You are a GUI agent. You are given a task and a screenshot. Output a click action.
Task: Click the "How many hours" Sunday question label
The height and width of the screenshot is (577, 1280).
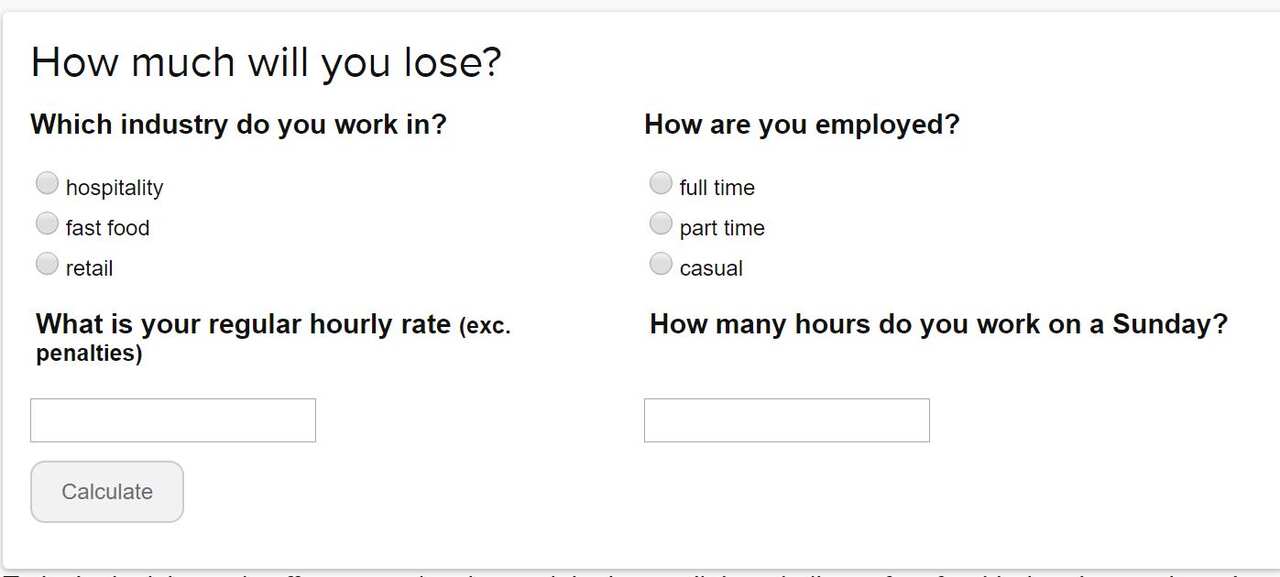(937, 325)
